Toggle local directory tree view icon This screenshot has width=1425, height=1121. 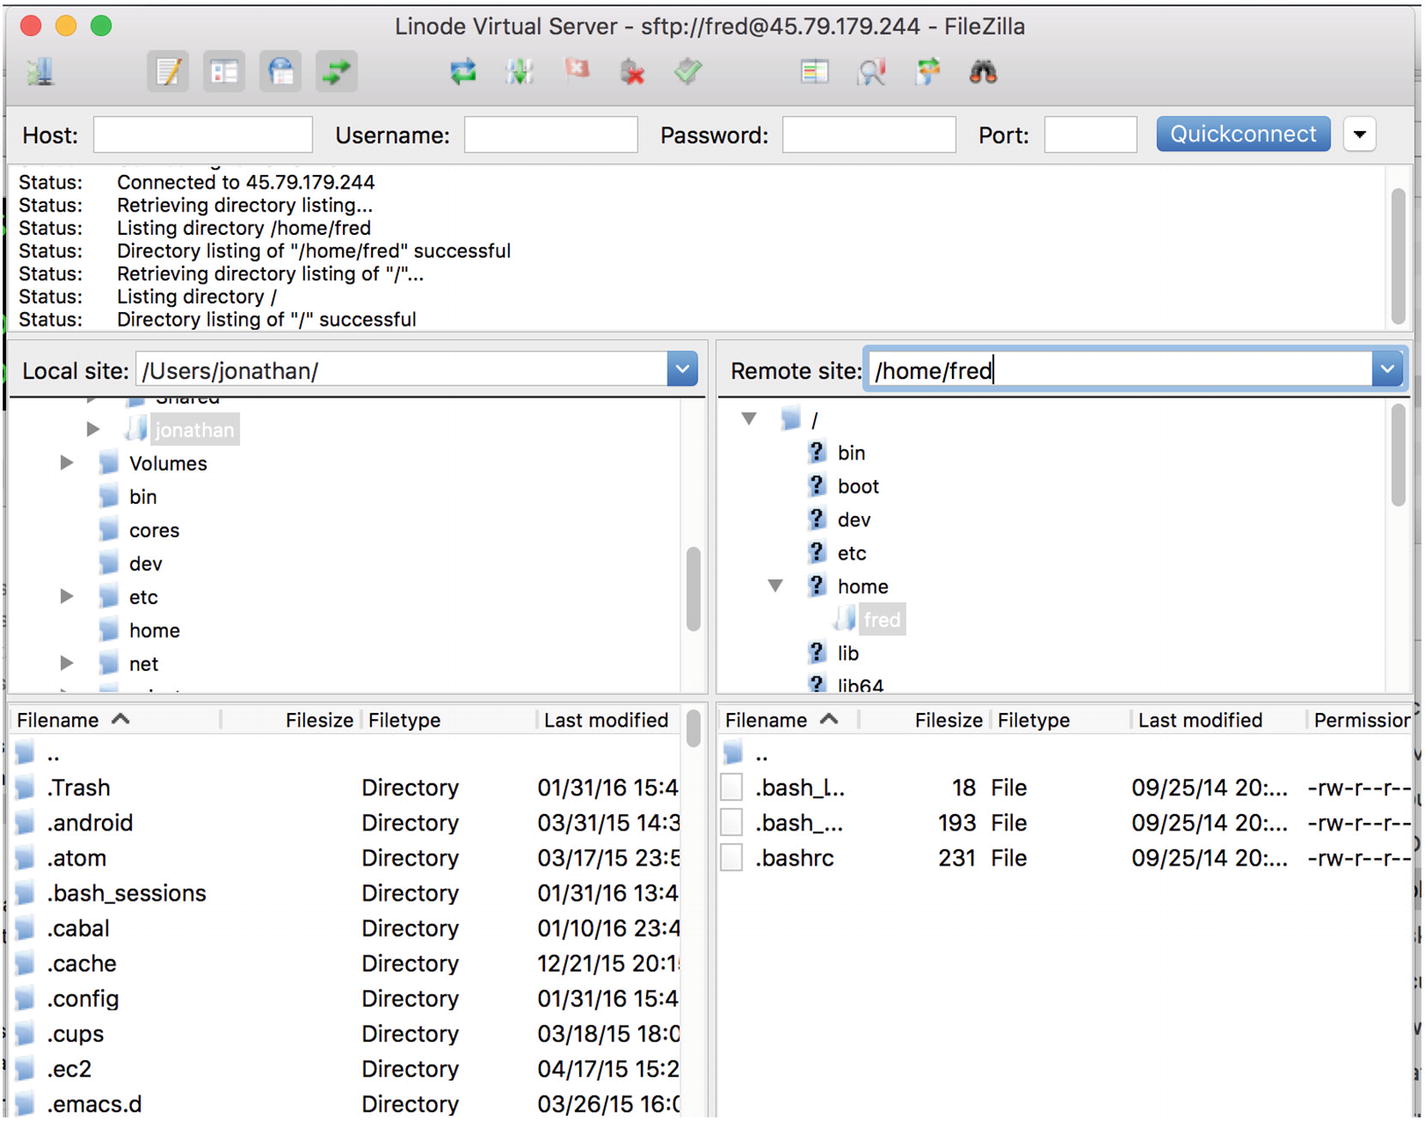click(224, 72)
